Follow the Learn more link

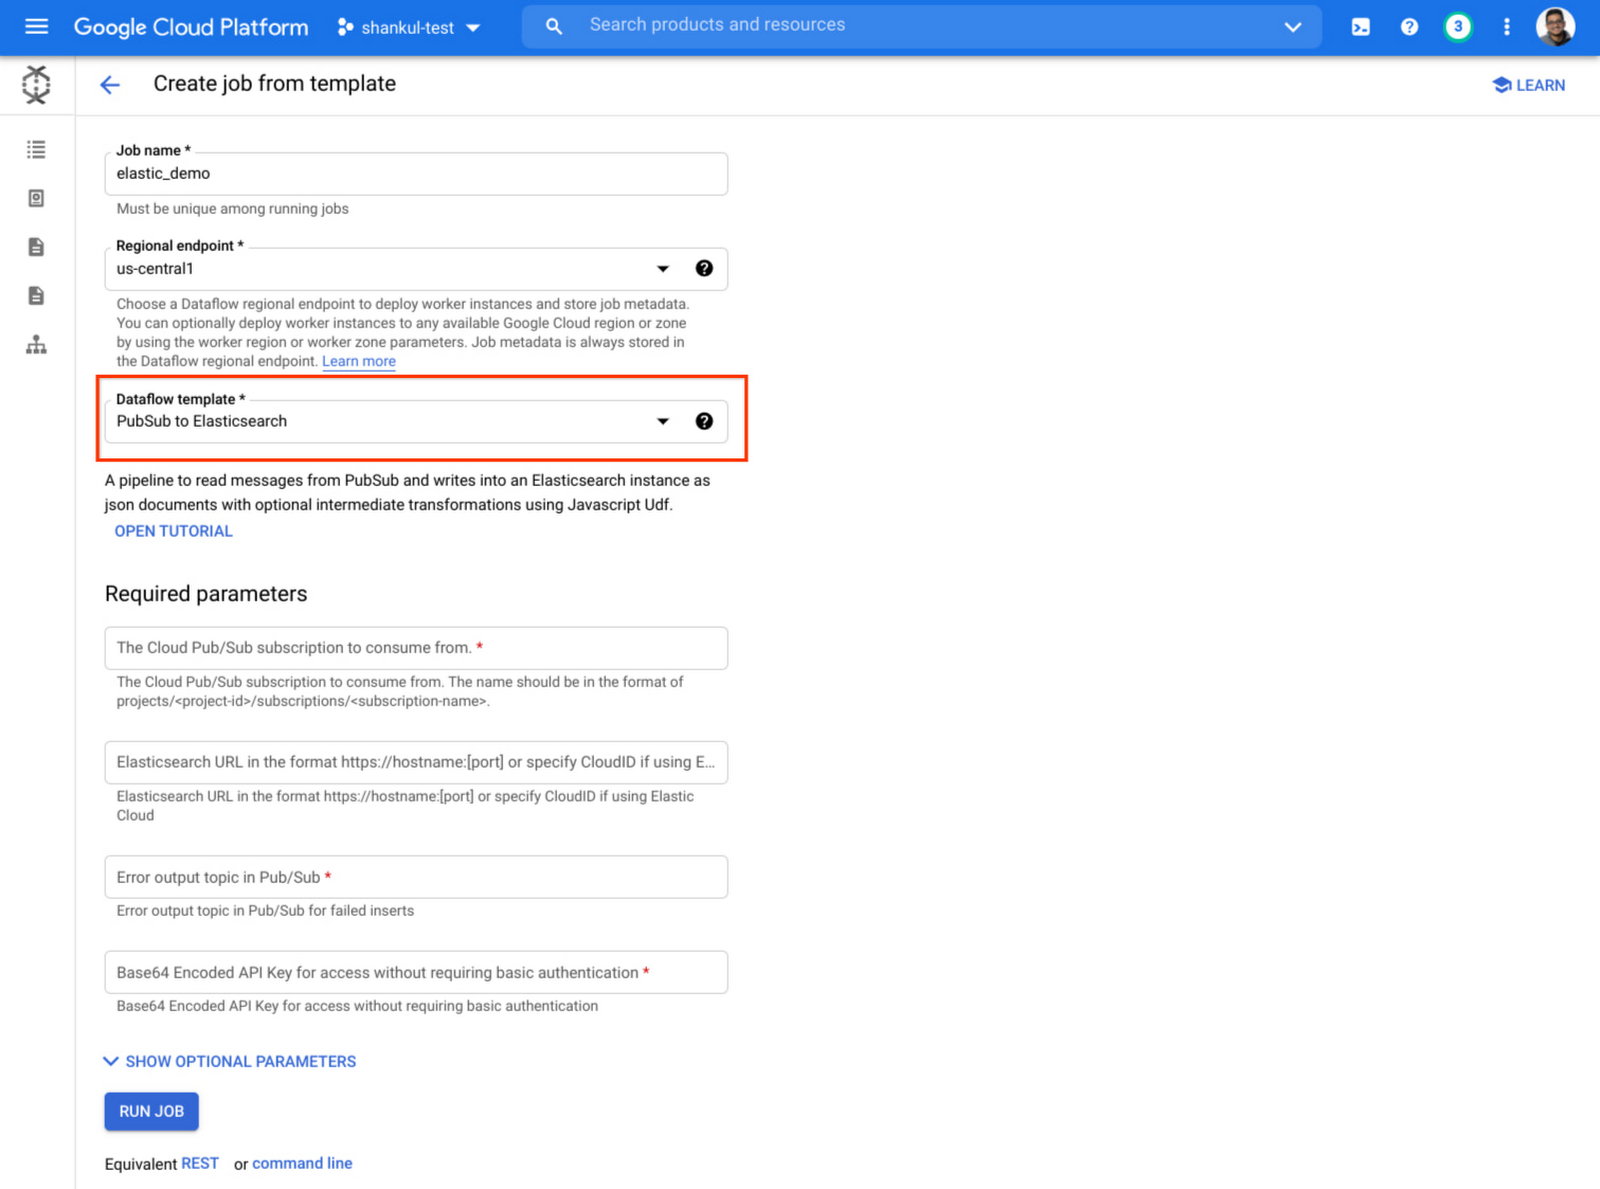pos(359,361)
